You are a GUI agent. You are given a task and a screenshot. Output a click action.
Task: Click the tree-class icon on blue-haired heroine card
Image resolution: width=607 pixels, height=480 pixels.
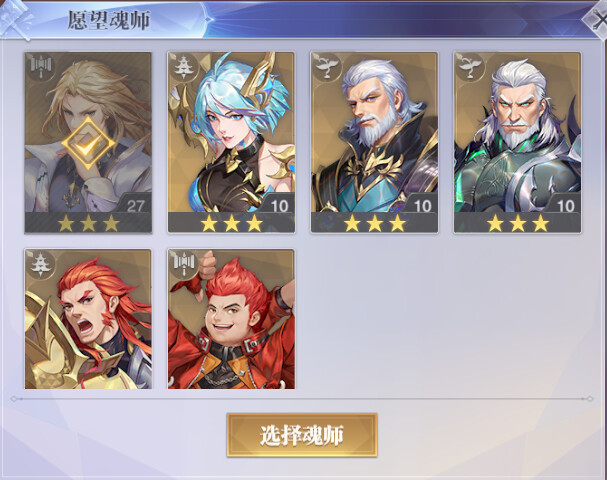(x=184, y=67)
